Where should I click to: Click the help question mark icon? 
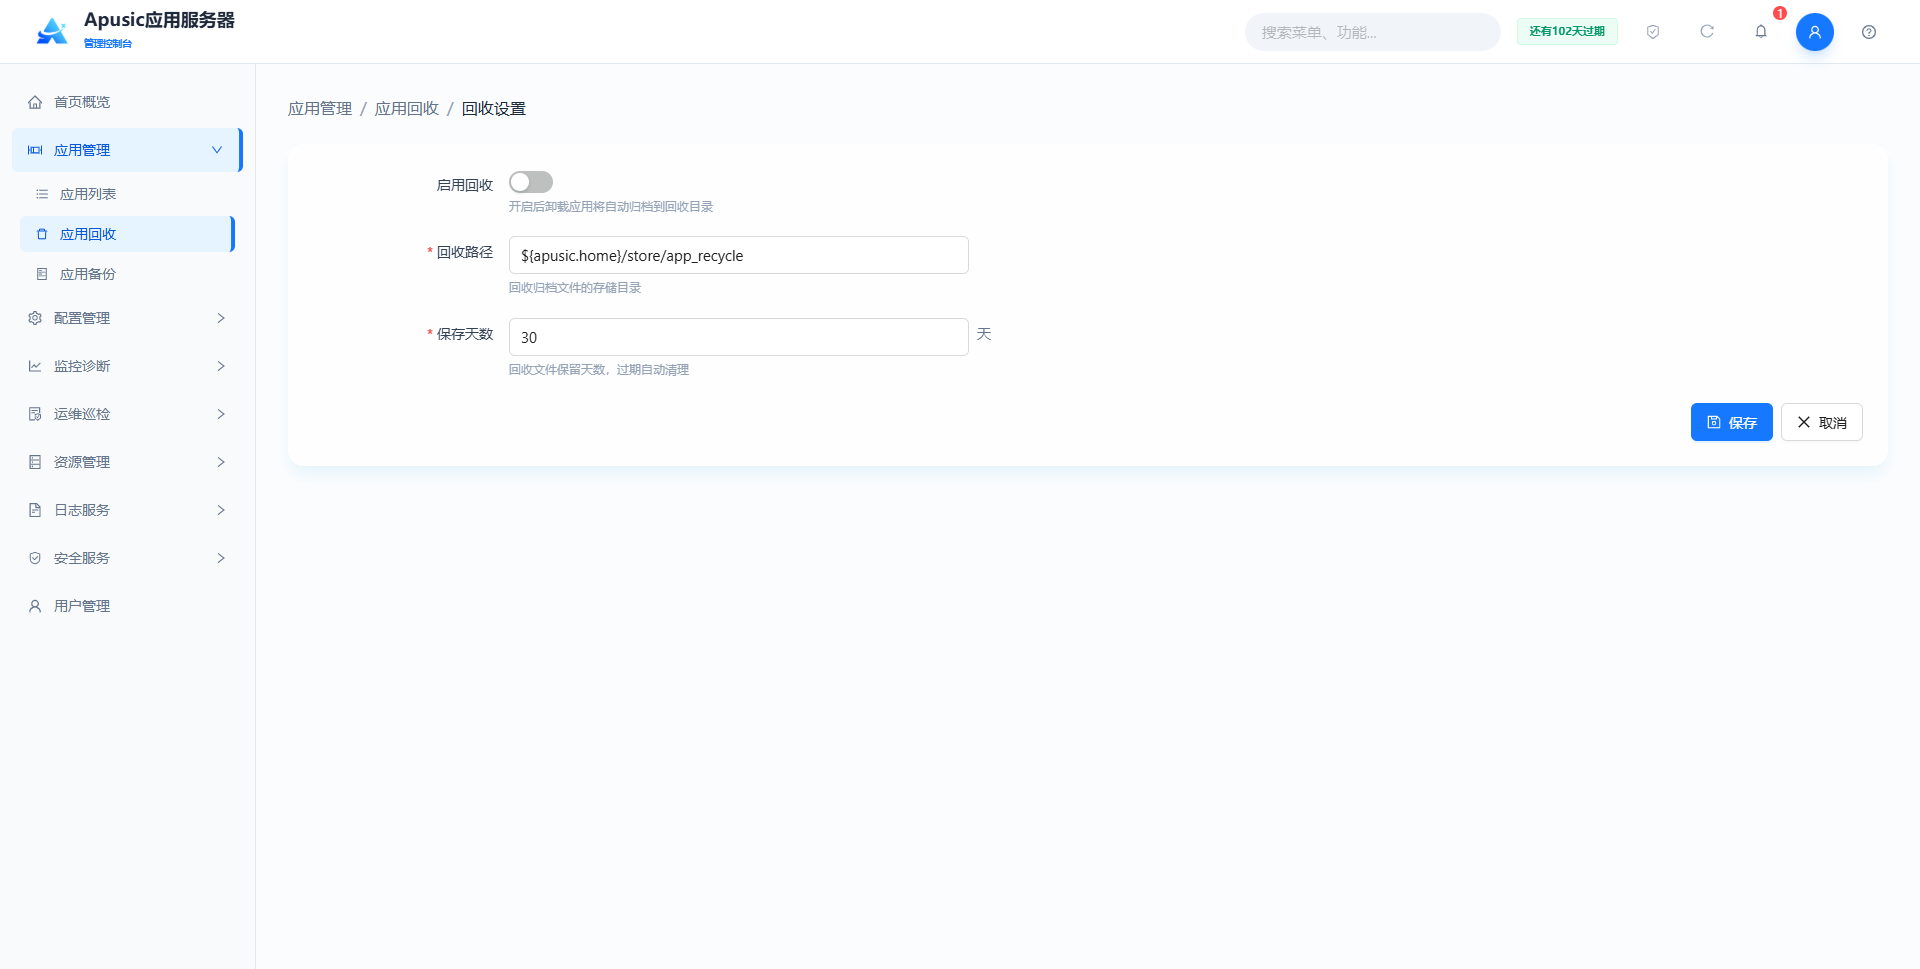coord(1869,32)
